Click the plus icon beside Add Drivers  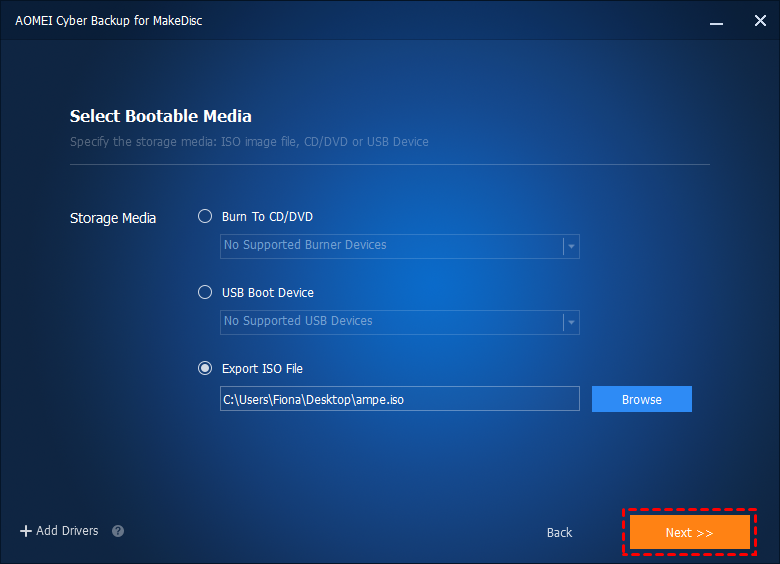[25, 531]
